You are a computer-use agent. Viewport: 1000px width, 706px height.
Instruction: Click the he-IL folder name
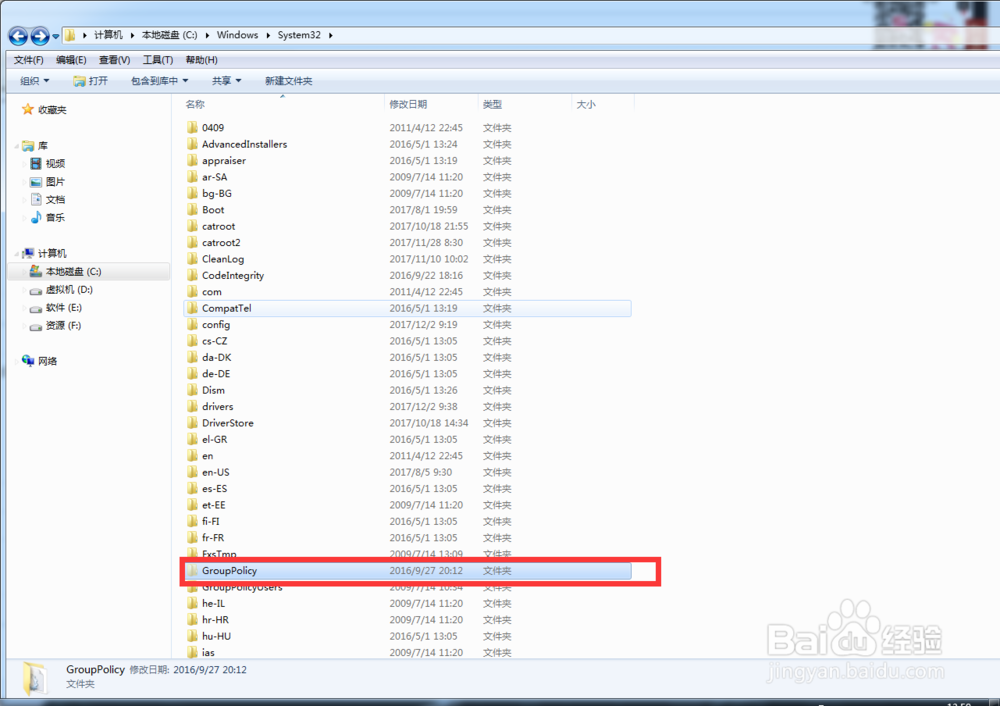[213, 603]
